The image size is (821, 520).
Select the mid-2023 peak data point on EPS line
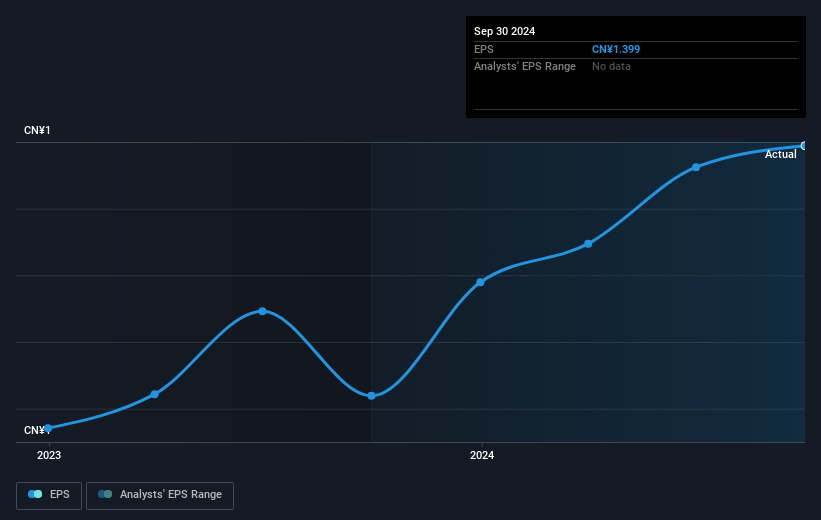click(262, 311)
